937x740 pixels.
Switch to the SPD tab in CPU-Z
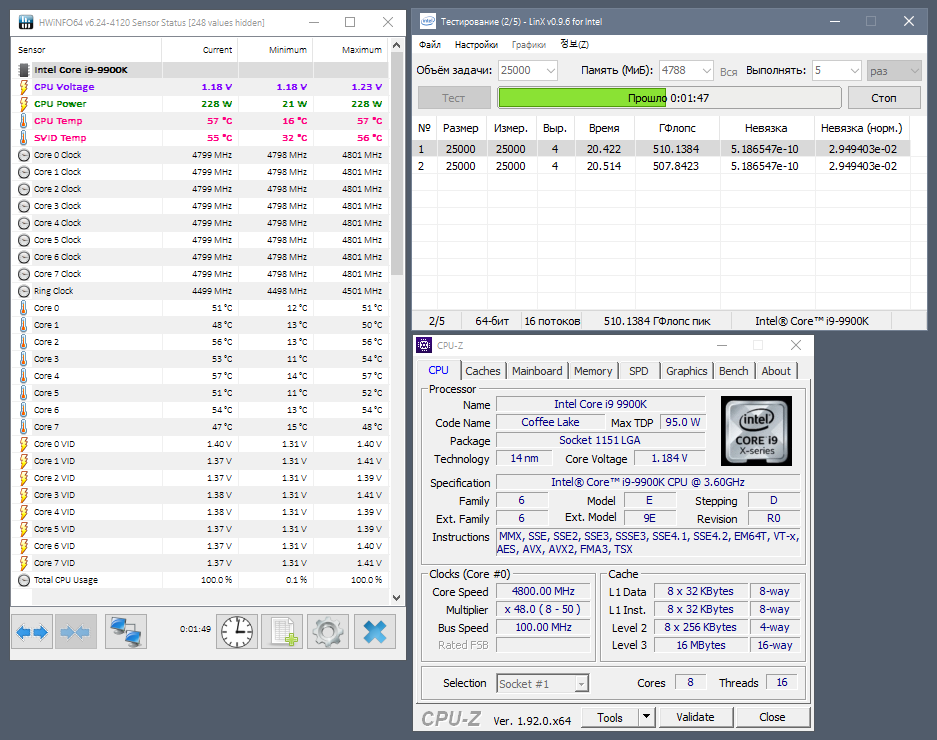(638, 371)
